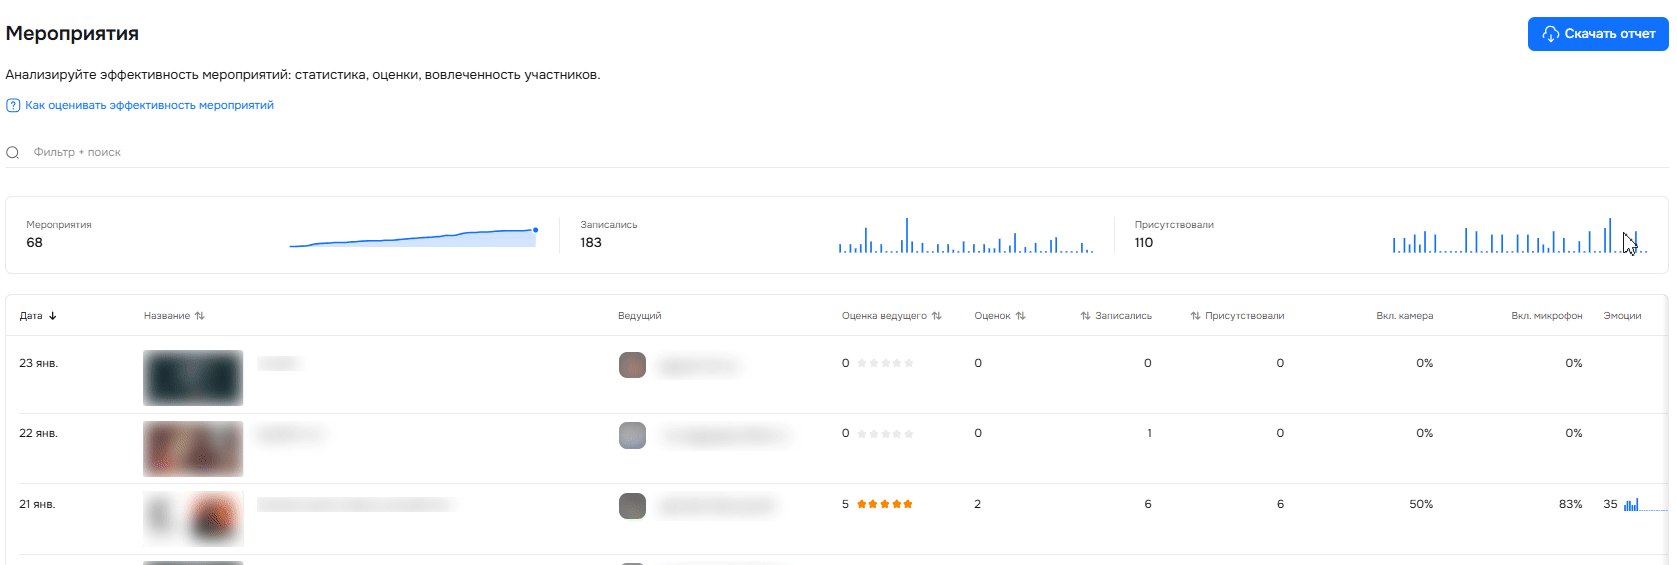
Task: Open the Как оценивать эффективность мероприятий link
Action: 149,105
